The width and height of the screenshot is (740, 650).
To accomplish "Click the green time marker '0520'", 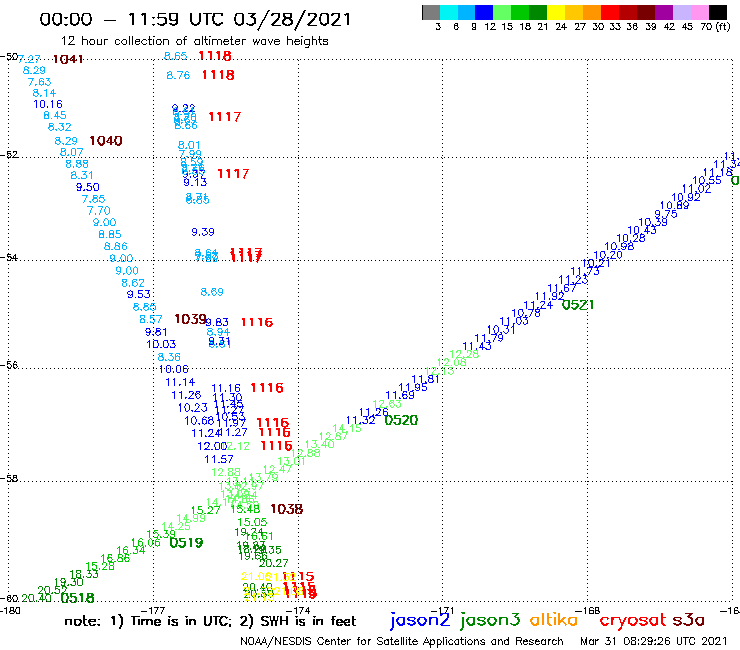I will click(x=401, y=420).
